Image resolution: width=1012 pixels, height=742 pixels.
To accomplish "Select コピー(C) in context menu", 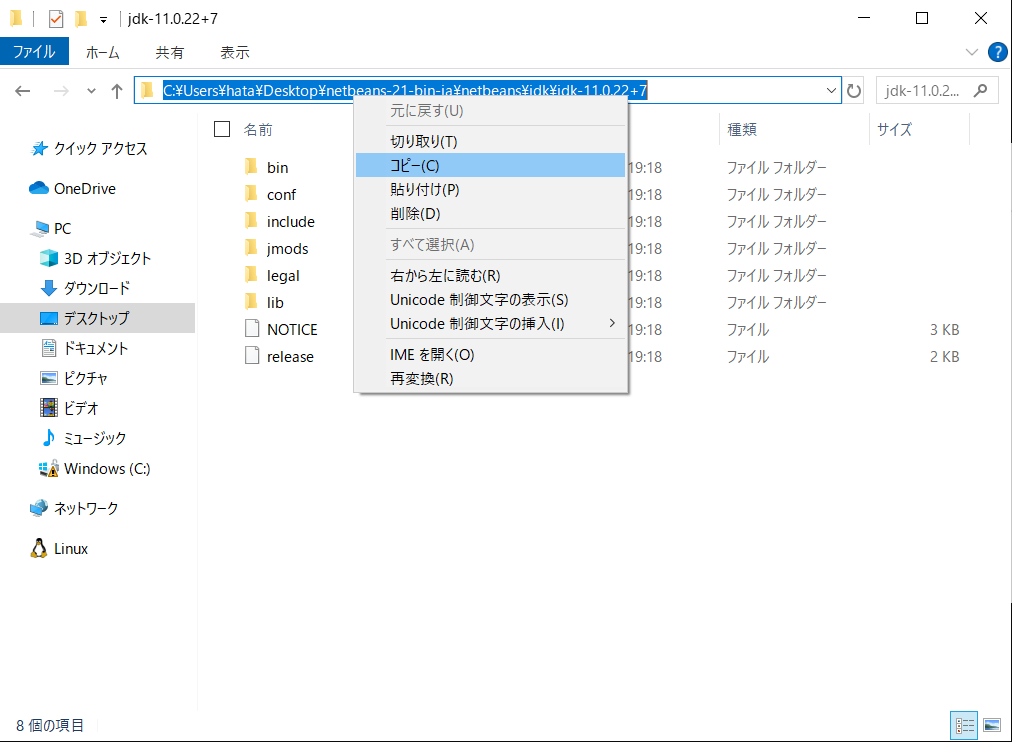I will (491, 165).
